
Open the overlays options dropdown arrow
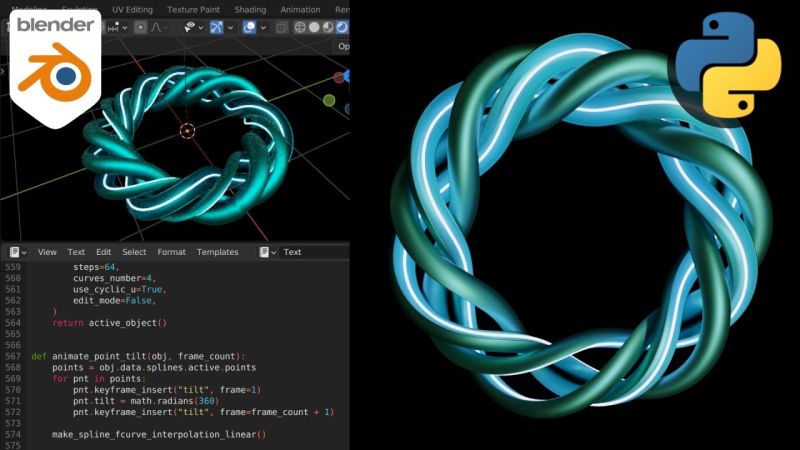click(263, 28)
